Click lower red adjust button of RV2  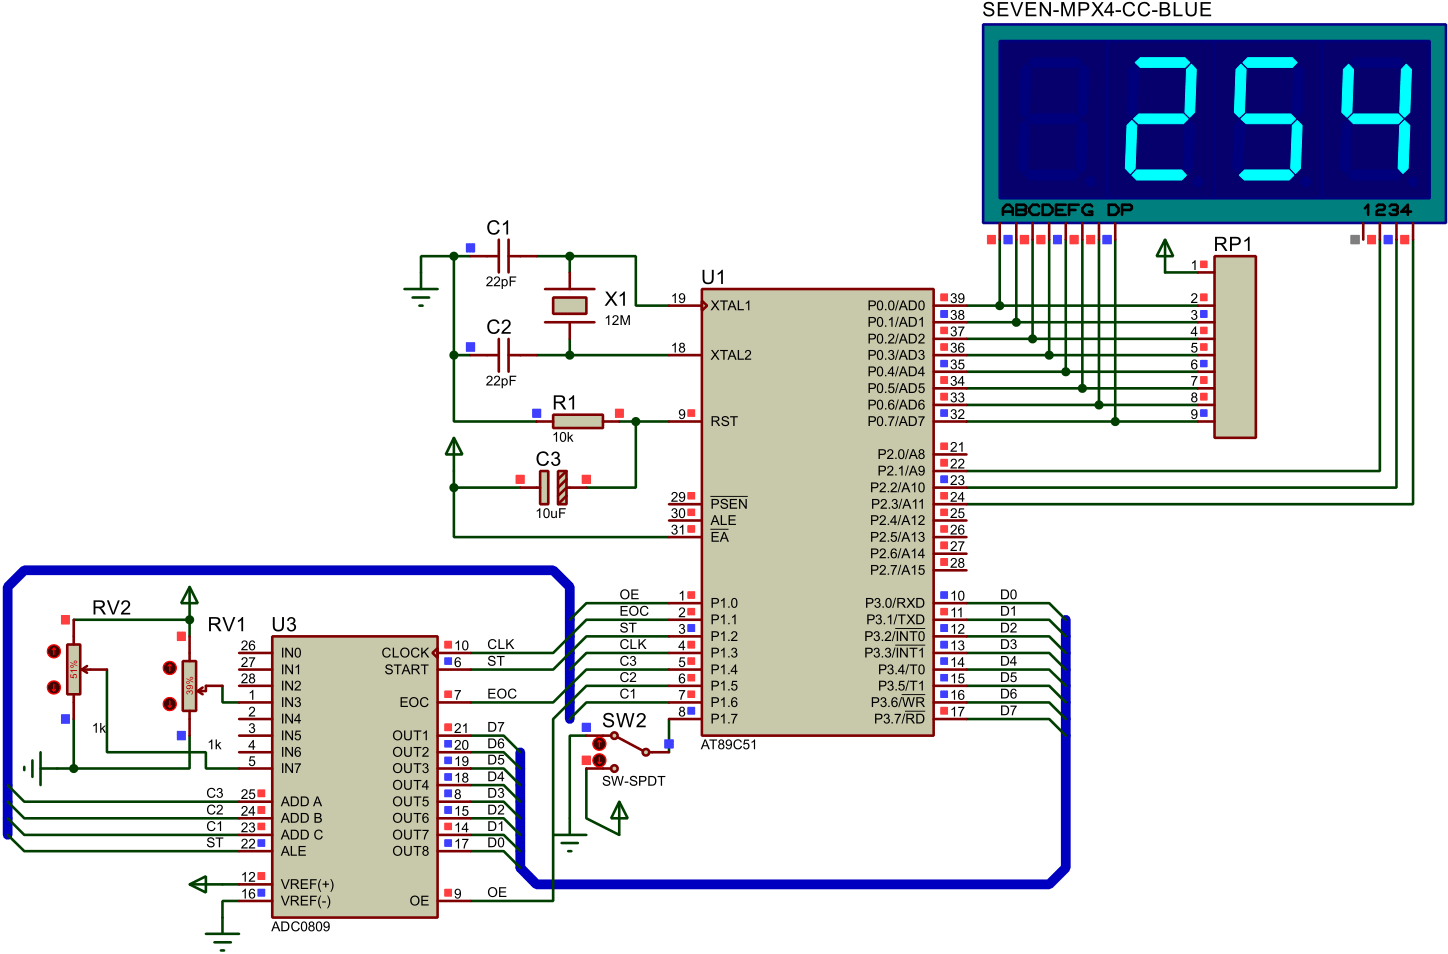54,687
